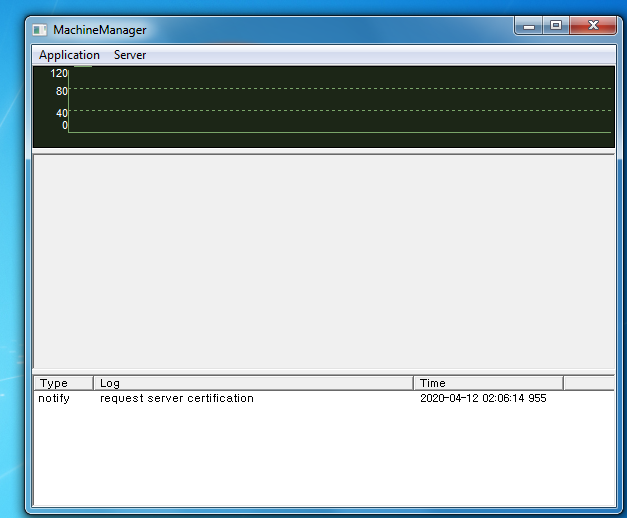
Task: Select timestamp 2020-04-12 02:06:14 955
Action: point(483,398)
